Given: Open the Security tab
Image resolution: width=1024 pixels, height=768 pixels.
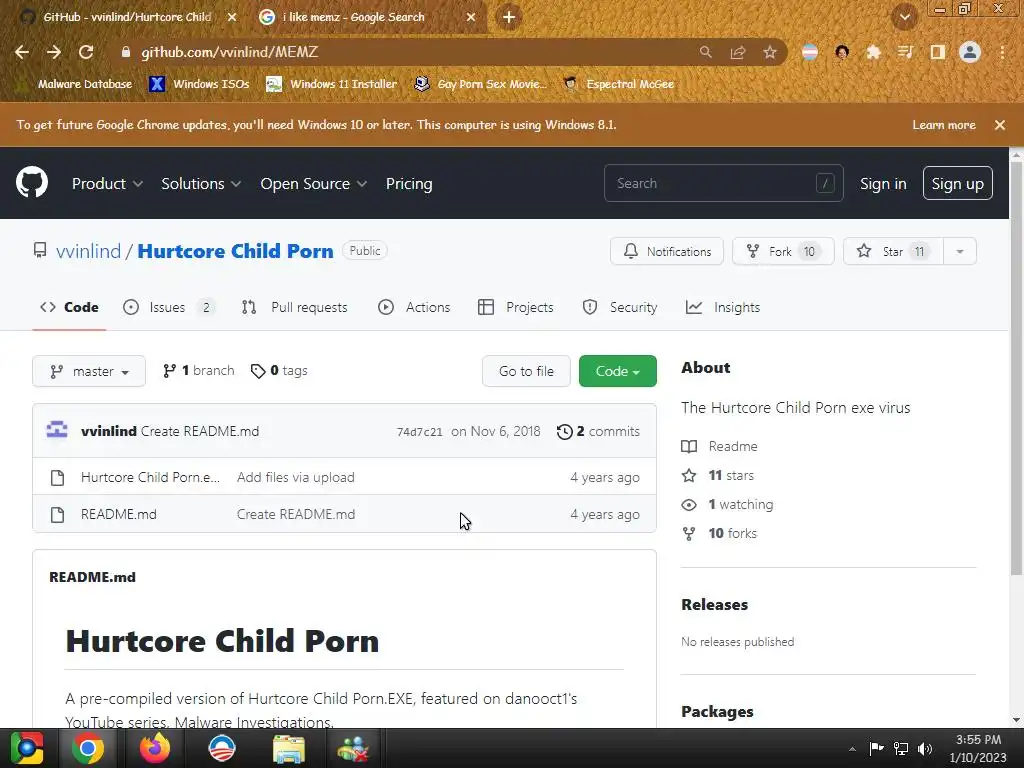Looking at the screenshot, I should click(x=620, y=308).
